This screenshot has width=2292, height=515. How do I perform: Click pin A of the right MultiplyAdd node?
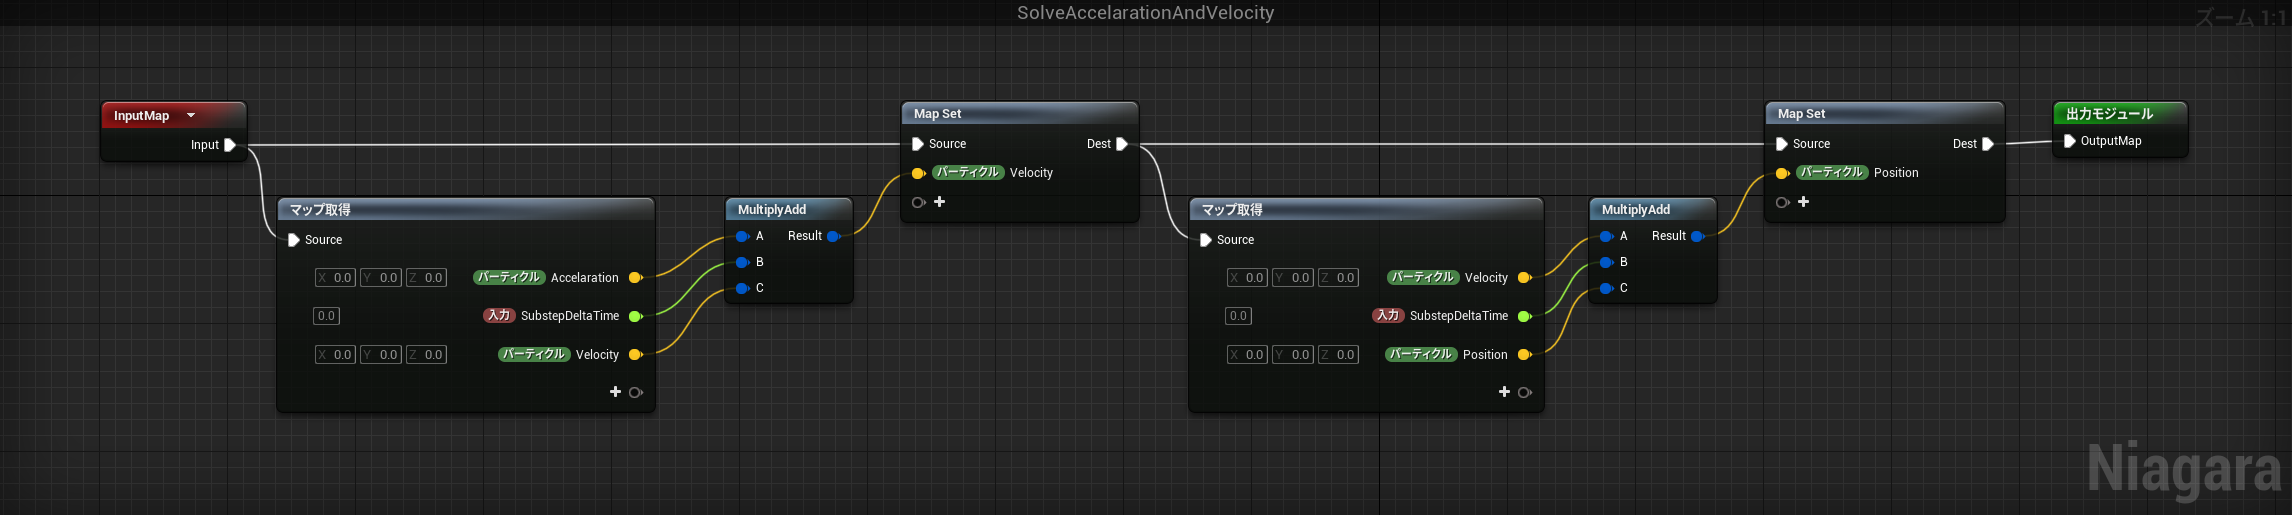coord(1606,236)
